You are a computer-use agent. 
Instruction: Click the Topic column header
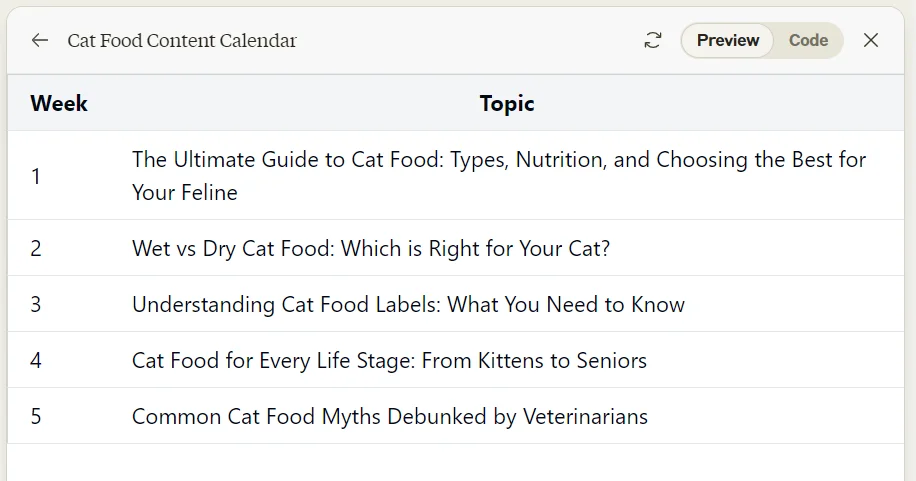(506, 103)
